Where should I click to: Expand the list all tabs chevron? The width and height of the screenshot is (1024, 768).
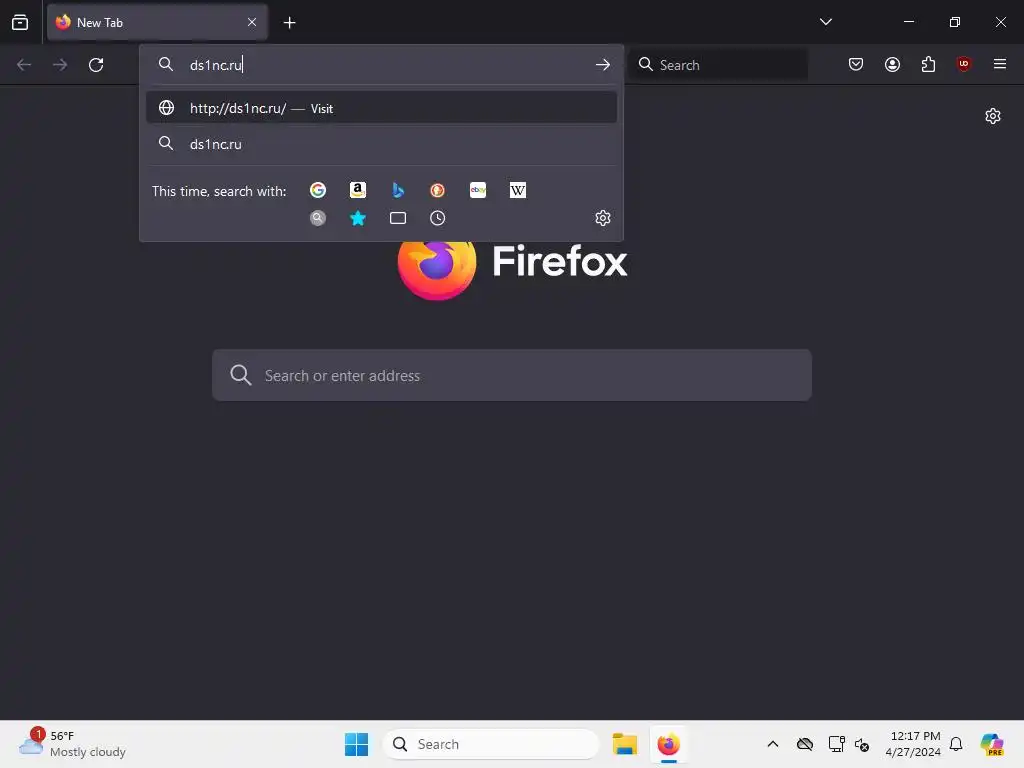click(x=825, y=22)
